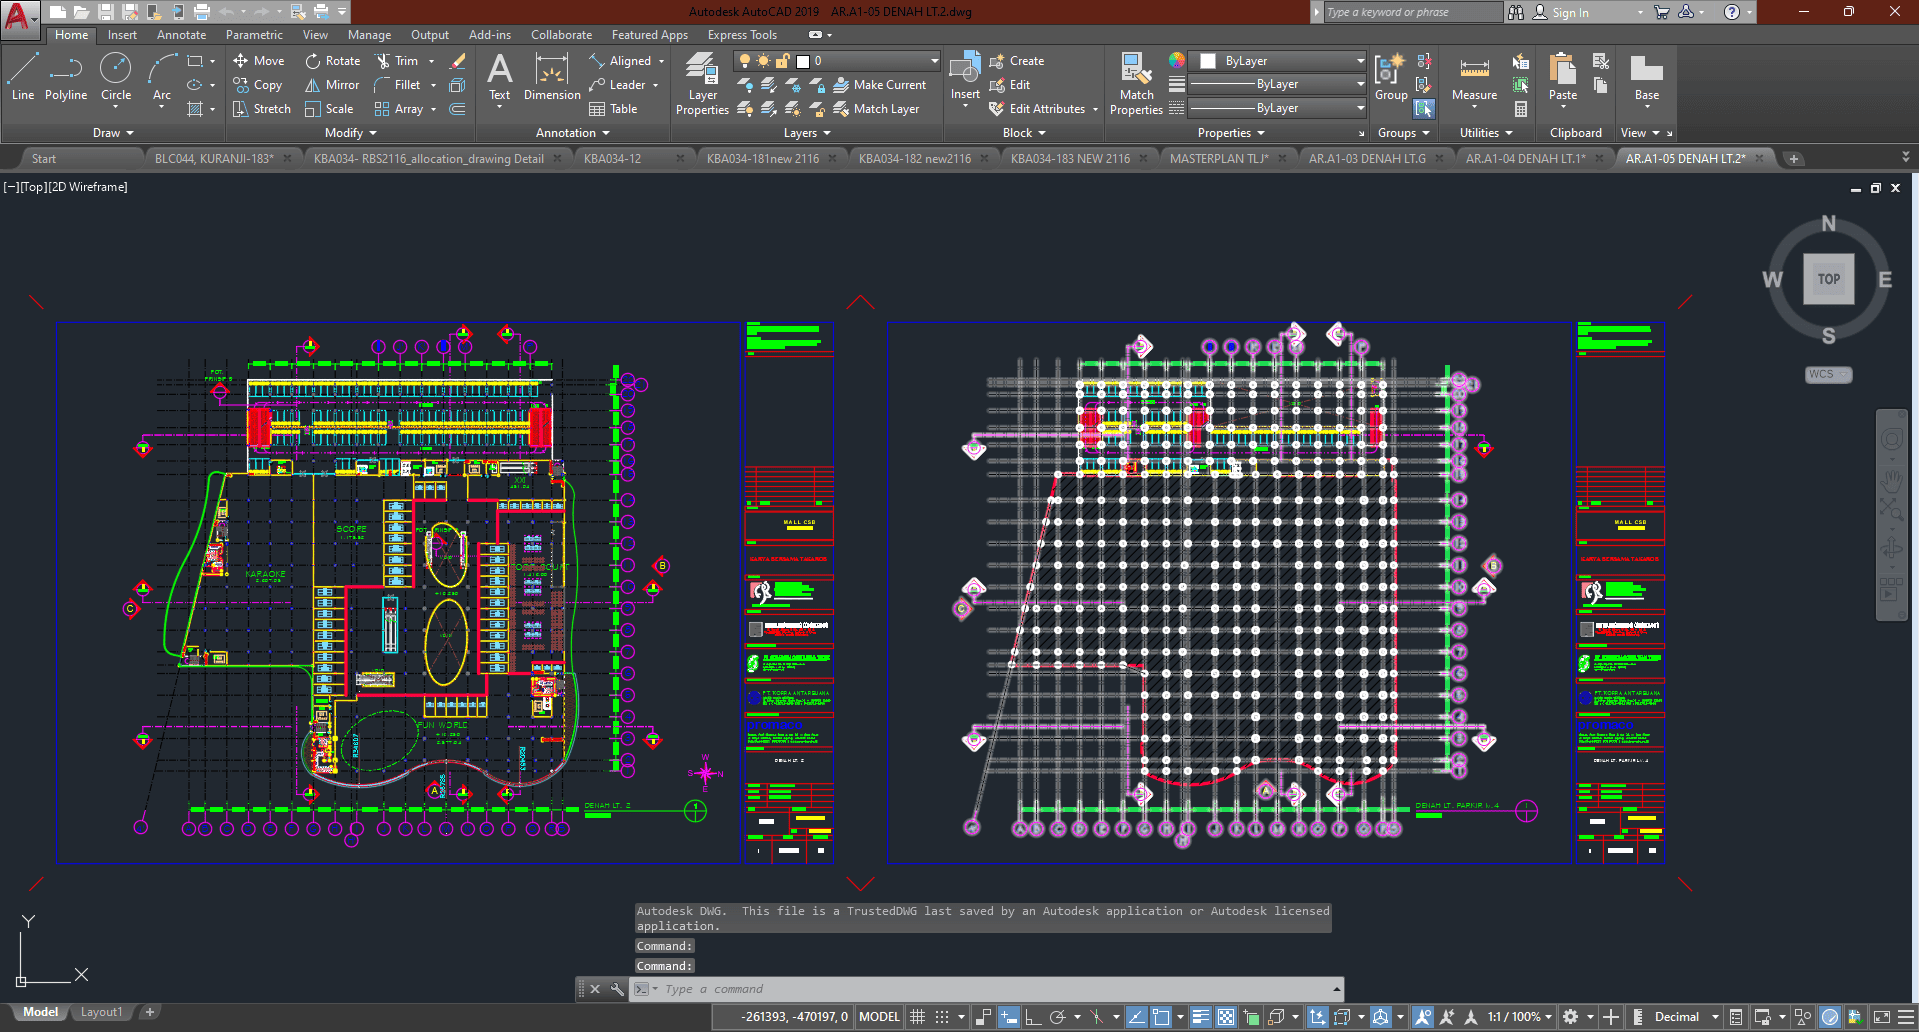Toggle MODEL space button in status bar
The height and width of the screenshot is (1032, 1919).
(x=879, y=1017)
